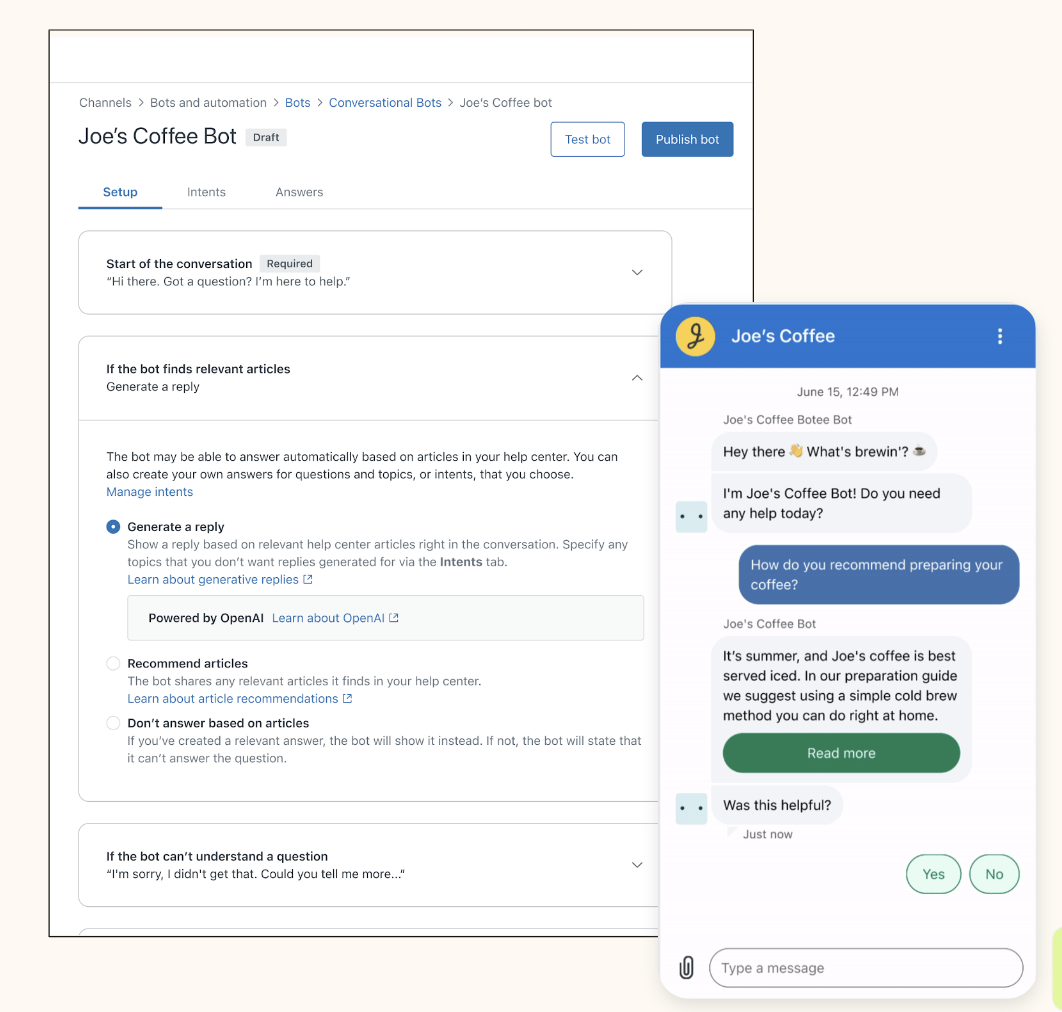Switch to the Setup tab
The height and width of the screenshot is (1012, 1062).
pos(120,192)
